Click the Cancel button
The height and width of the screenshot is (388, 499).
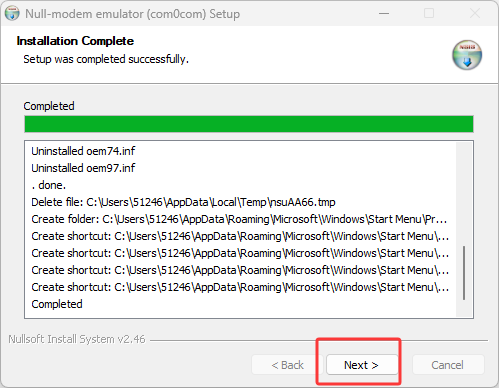click(448, 365)
